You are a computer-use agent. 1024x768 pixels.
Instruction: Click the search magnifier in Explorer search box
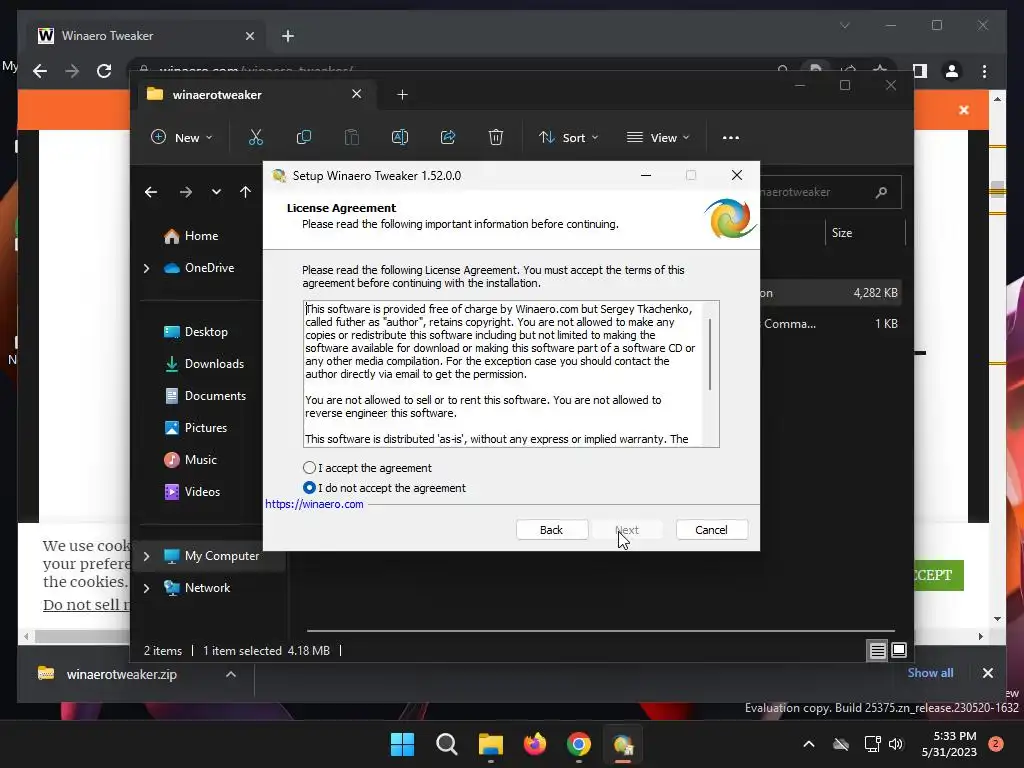882,192
